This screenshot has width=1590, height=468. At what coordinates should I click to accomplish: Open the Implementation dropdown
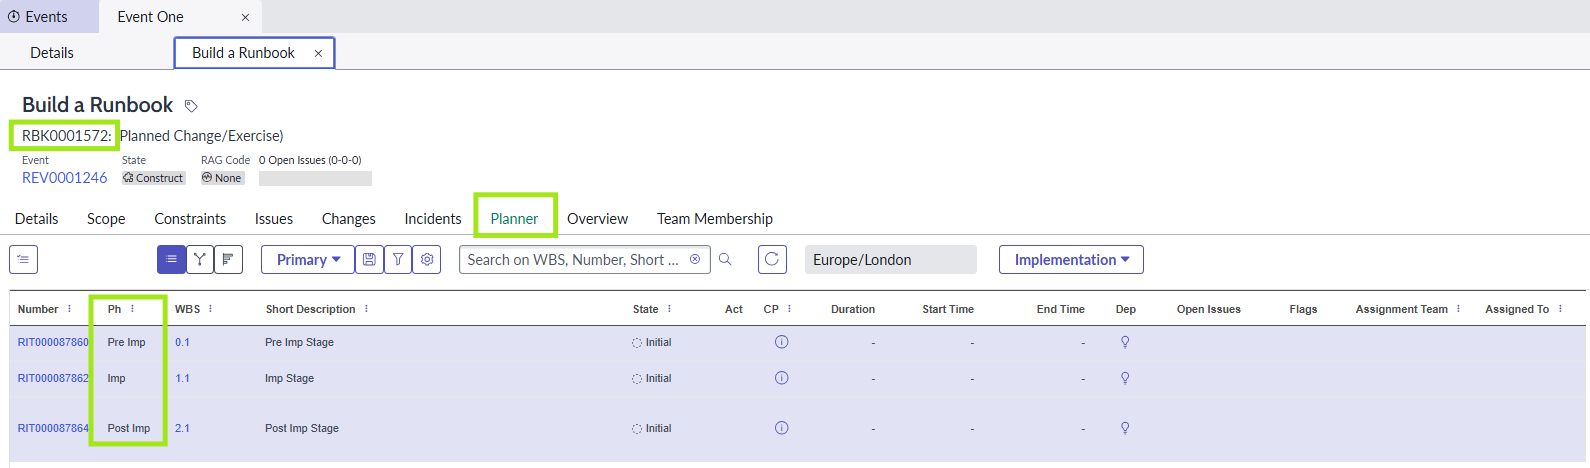(1071, 260)
